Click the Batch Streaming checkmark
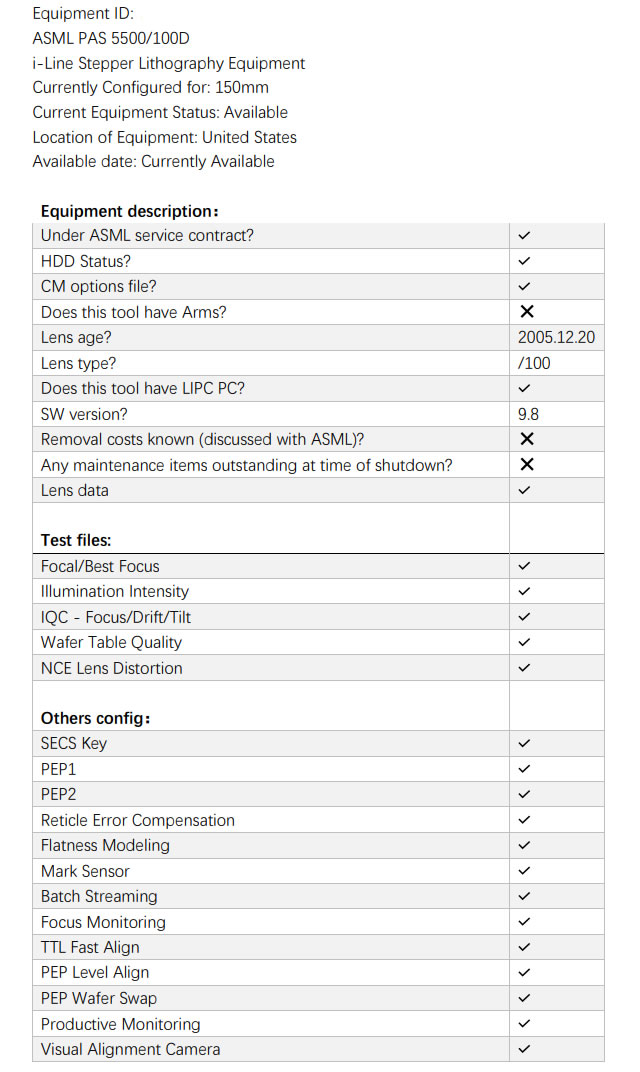 524,896
